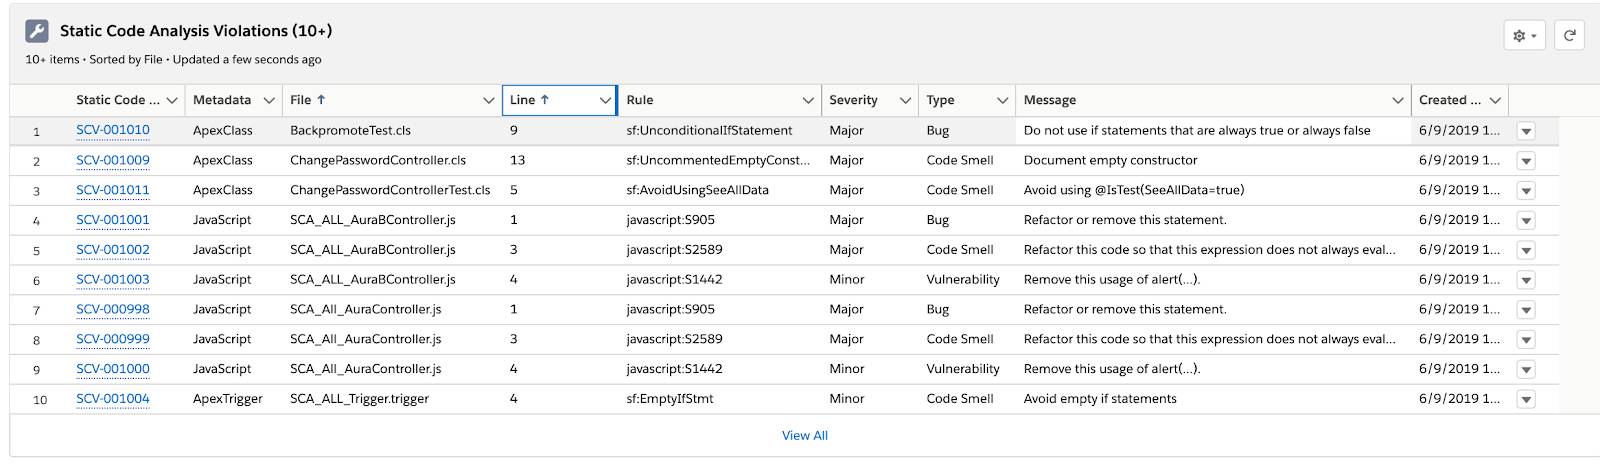Image resolution: width=1600 pixels, height=469 pixels.
Task: Open record SCV-001009
Action: [x=113, y=160]
